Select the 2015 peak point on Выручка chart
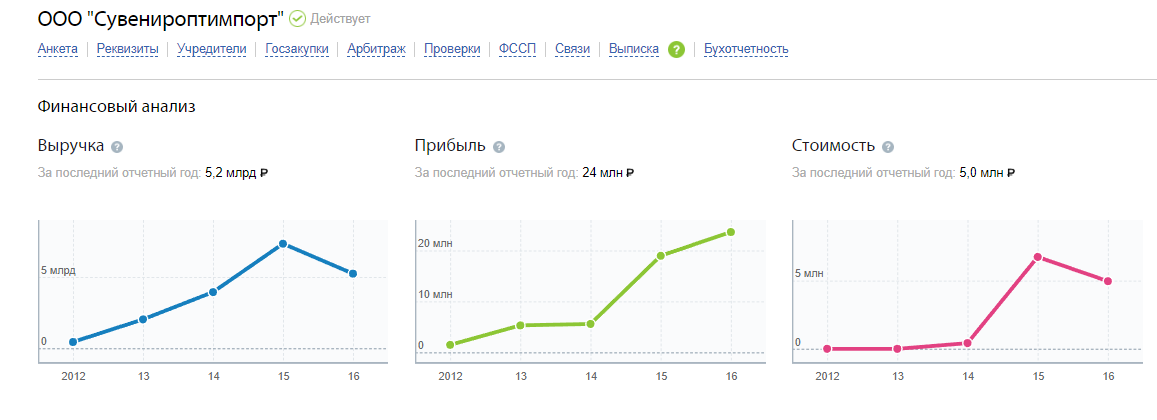Screen dimensions: 1157x420 coord(283,244)
